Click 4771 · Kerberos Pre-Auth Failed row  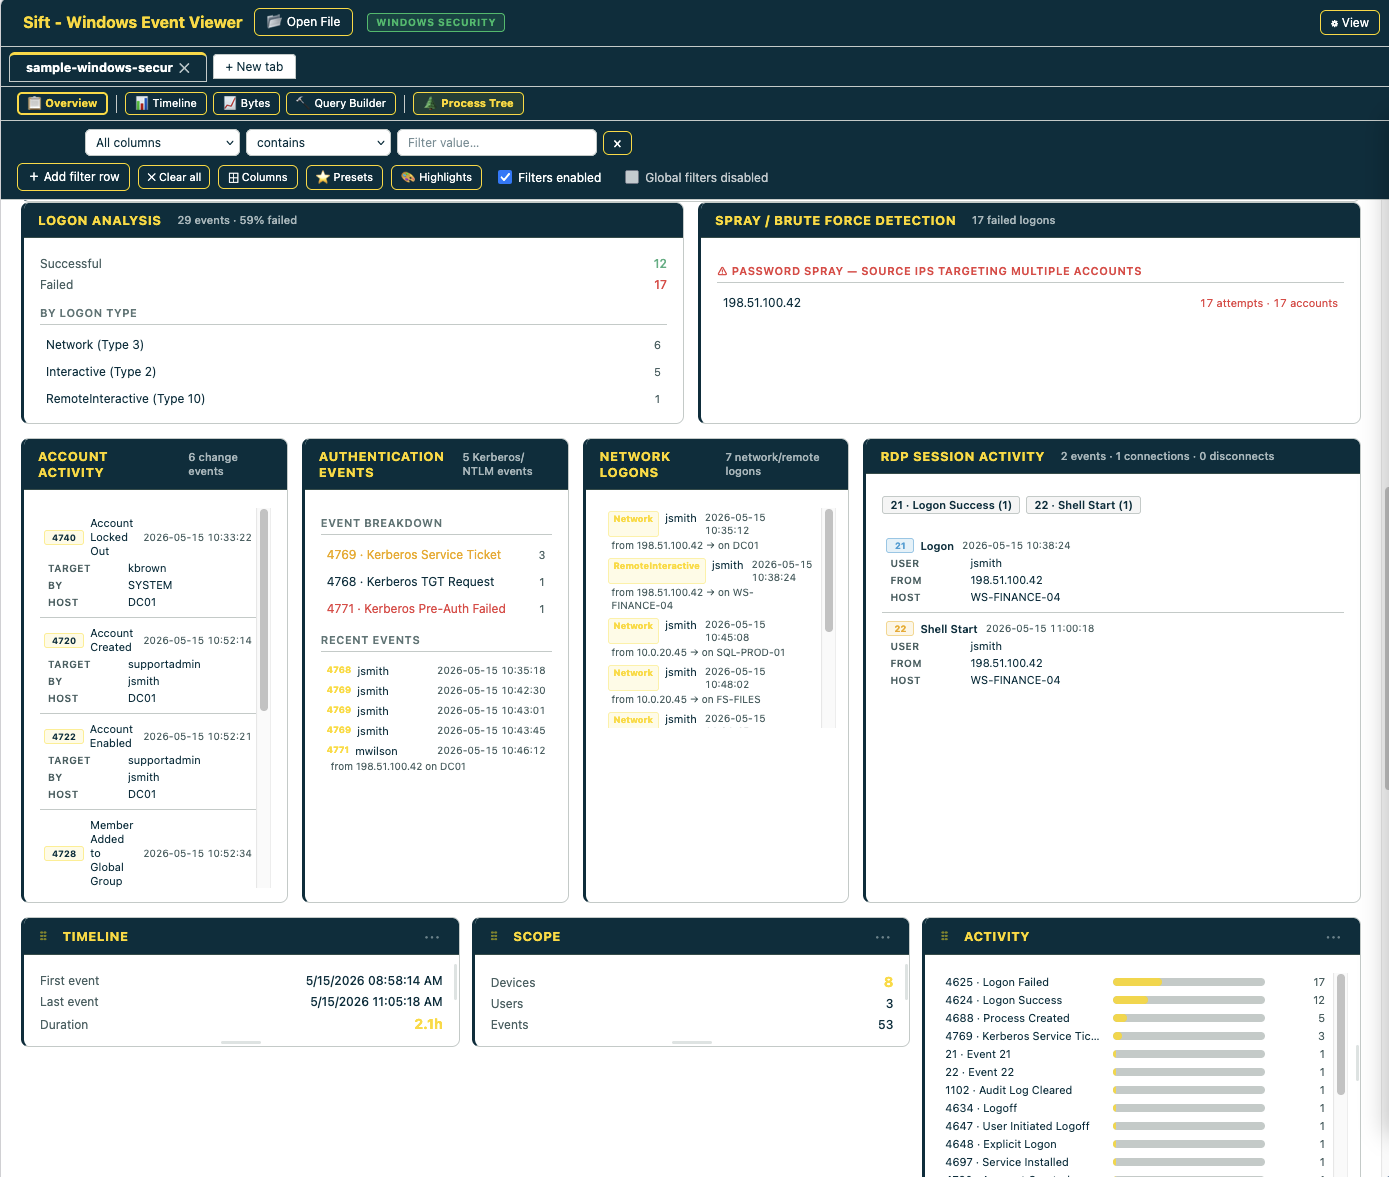436,609
